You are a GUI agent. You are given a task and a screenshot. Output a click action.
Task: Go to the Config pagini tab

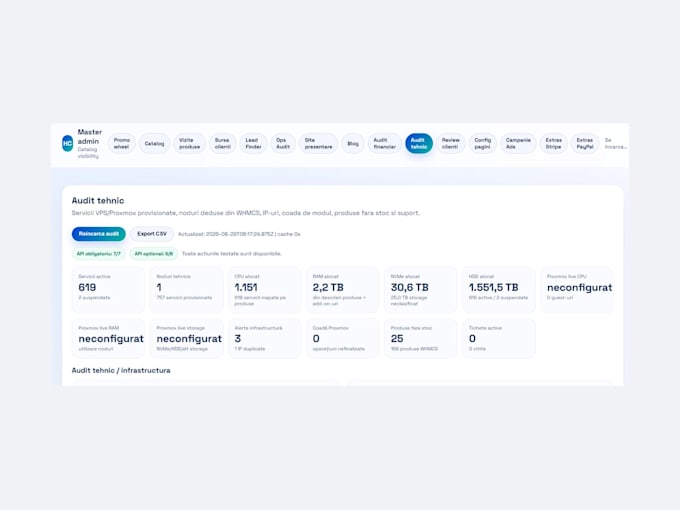pos(483,144)
